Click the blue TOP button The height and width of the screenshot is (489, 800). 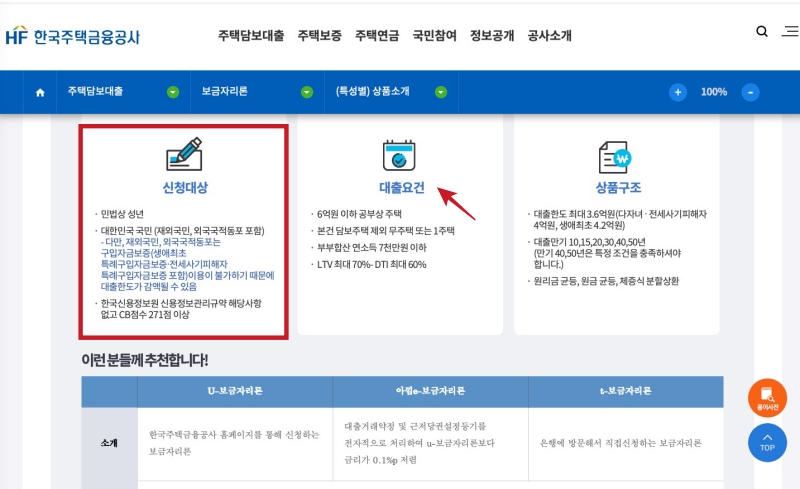tap(767, 443)
